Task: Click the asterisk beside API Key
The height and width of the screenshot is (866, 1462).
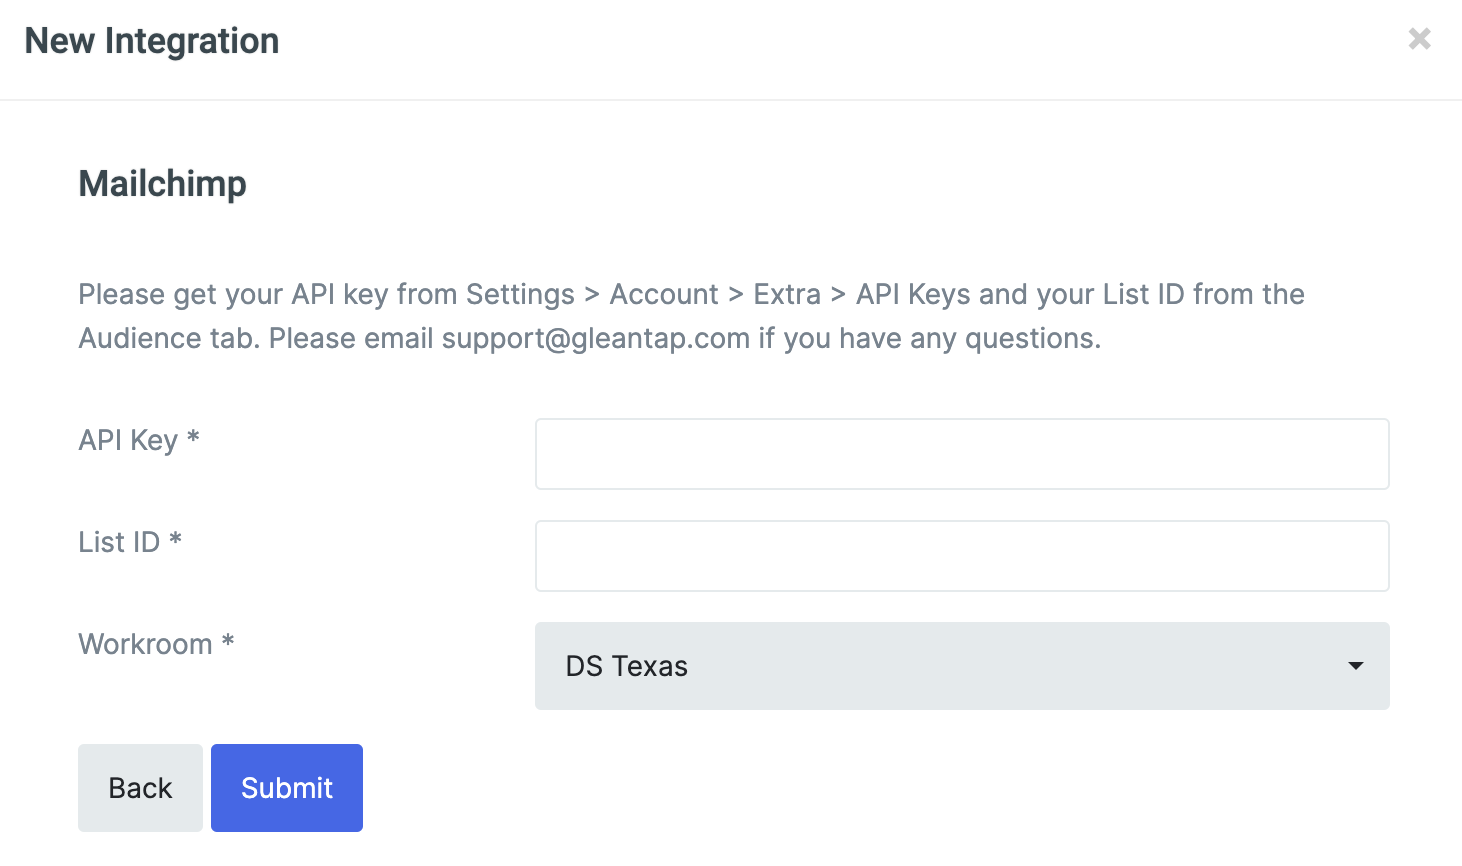Action: [193, 437]
